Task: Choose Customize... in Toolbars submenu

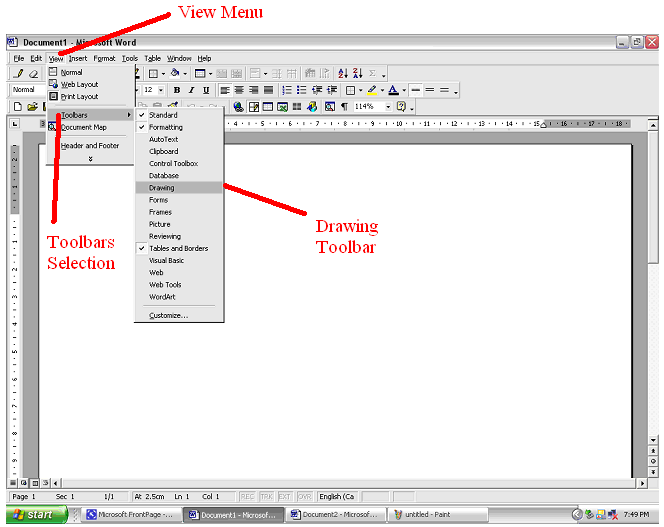Action: click(179, 316)
